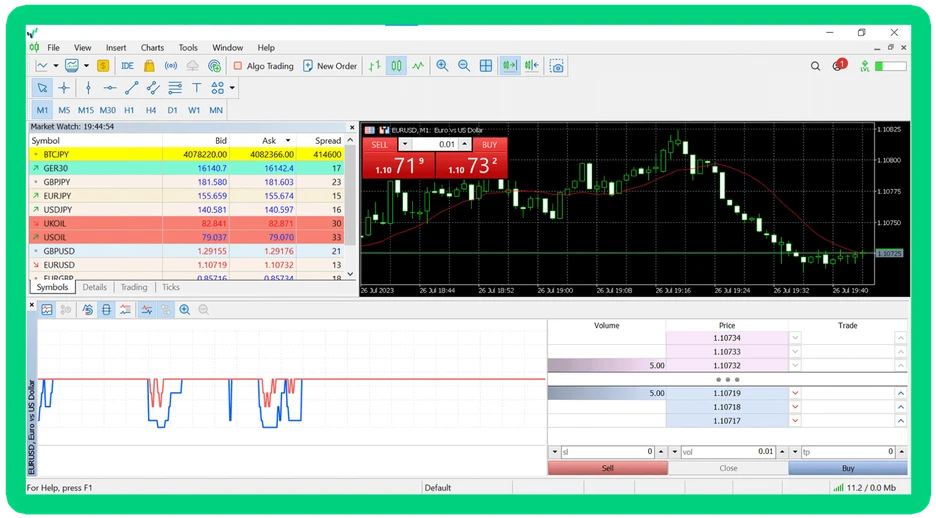
Task: Decrease the sl value with down arrow
Action: pos(555,452)
